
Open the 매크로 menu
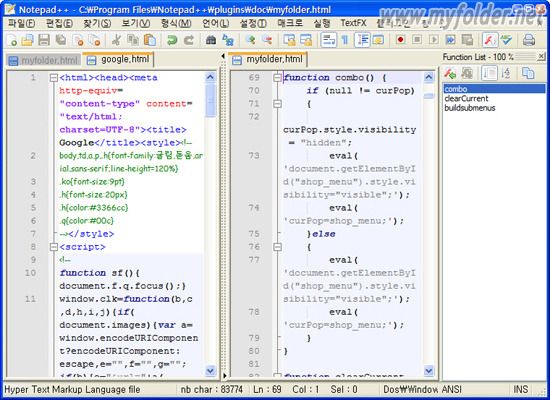tap(290, 23)
